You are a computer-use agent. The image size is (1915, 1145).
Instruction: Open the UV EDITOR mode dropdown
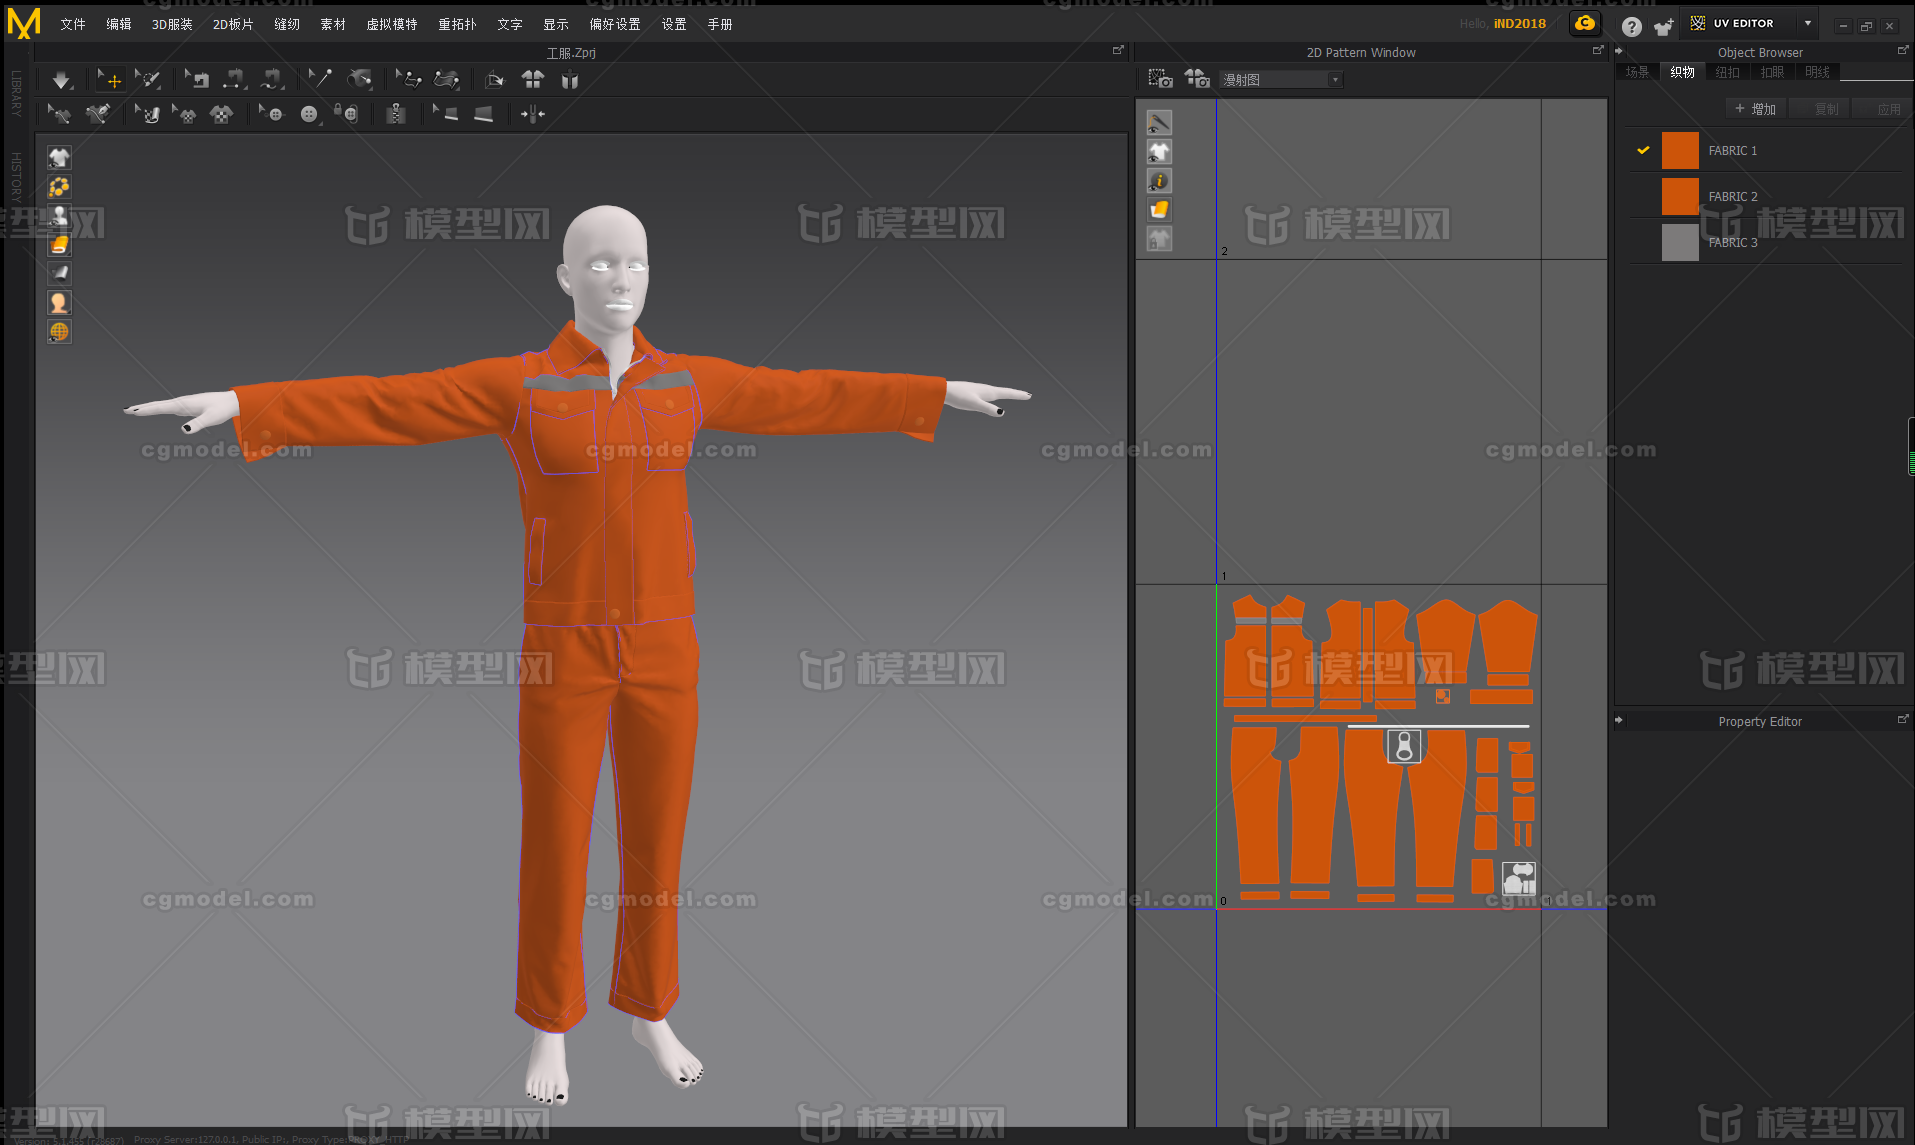click(1808, 23)
